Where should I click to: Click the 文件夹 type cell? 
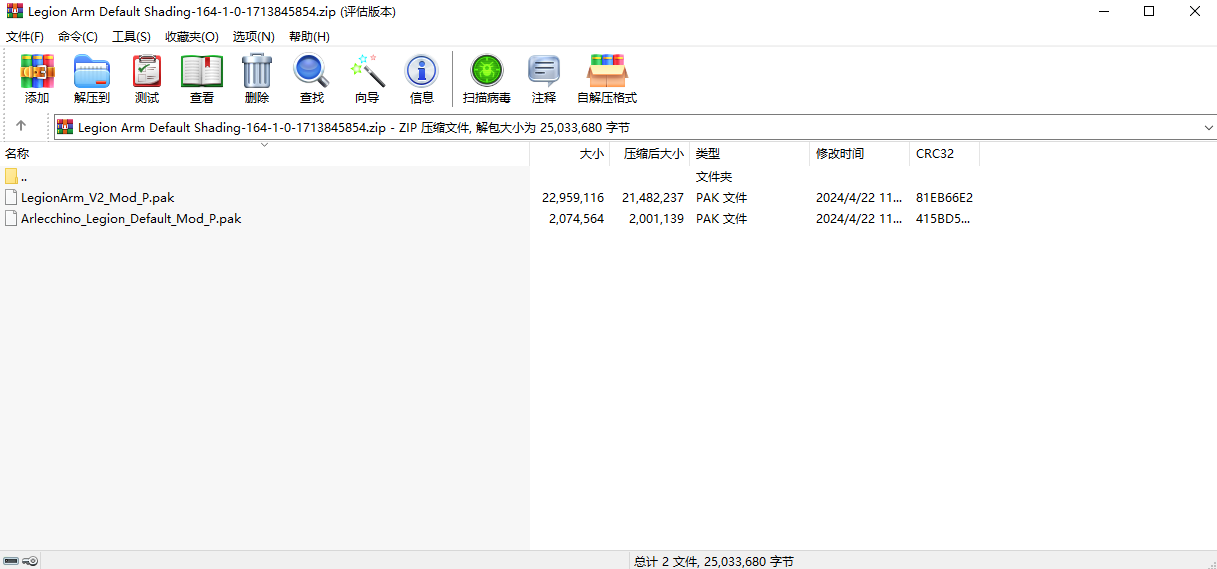[x=714, y=176]
